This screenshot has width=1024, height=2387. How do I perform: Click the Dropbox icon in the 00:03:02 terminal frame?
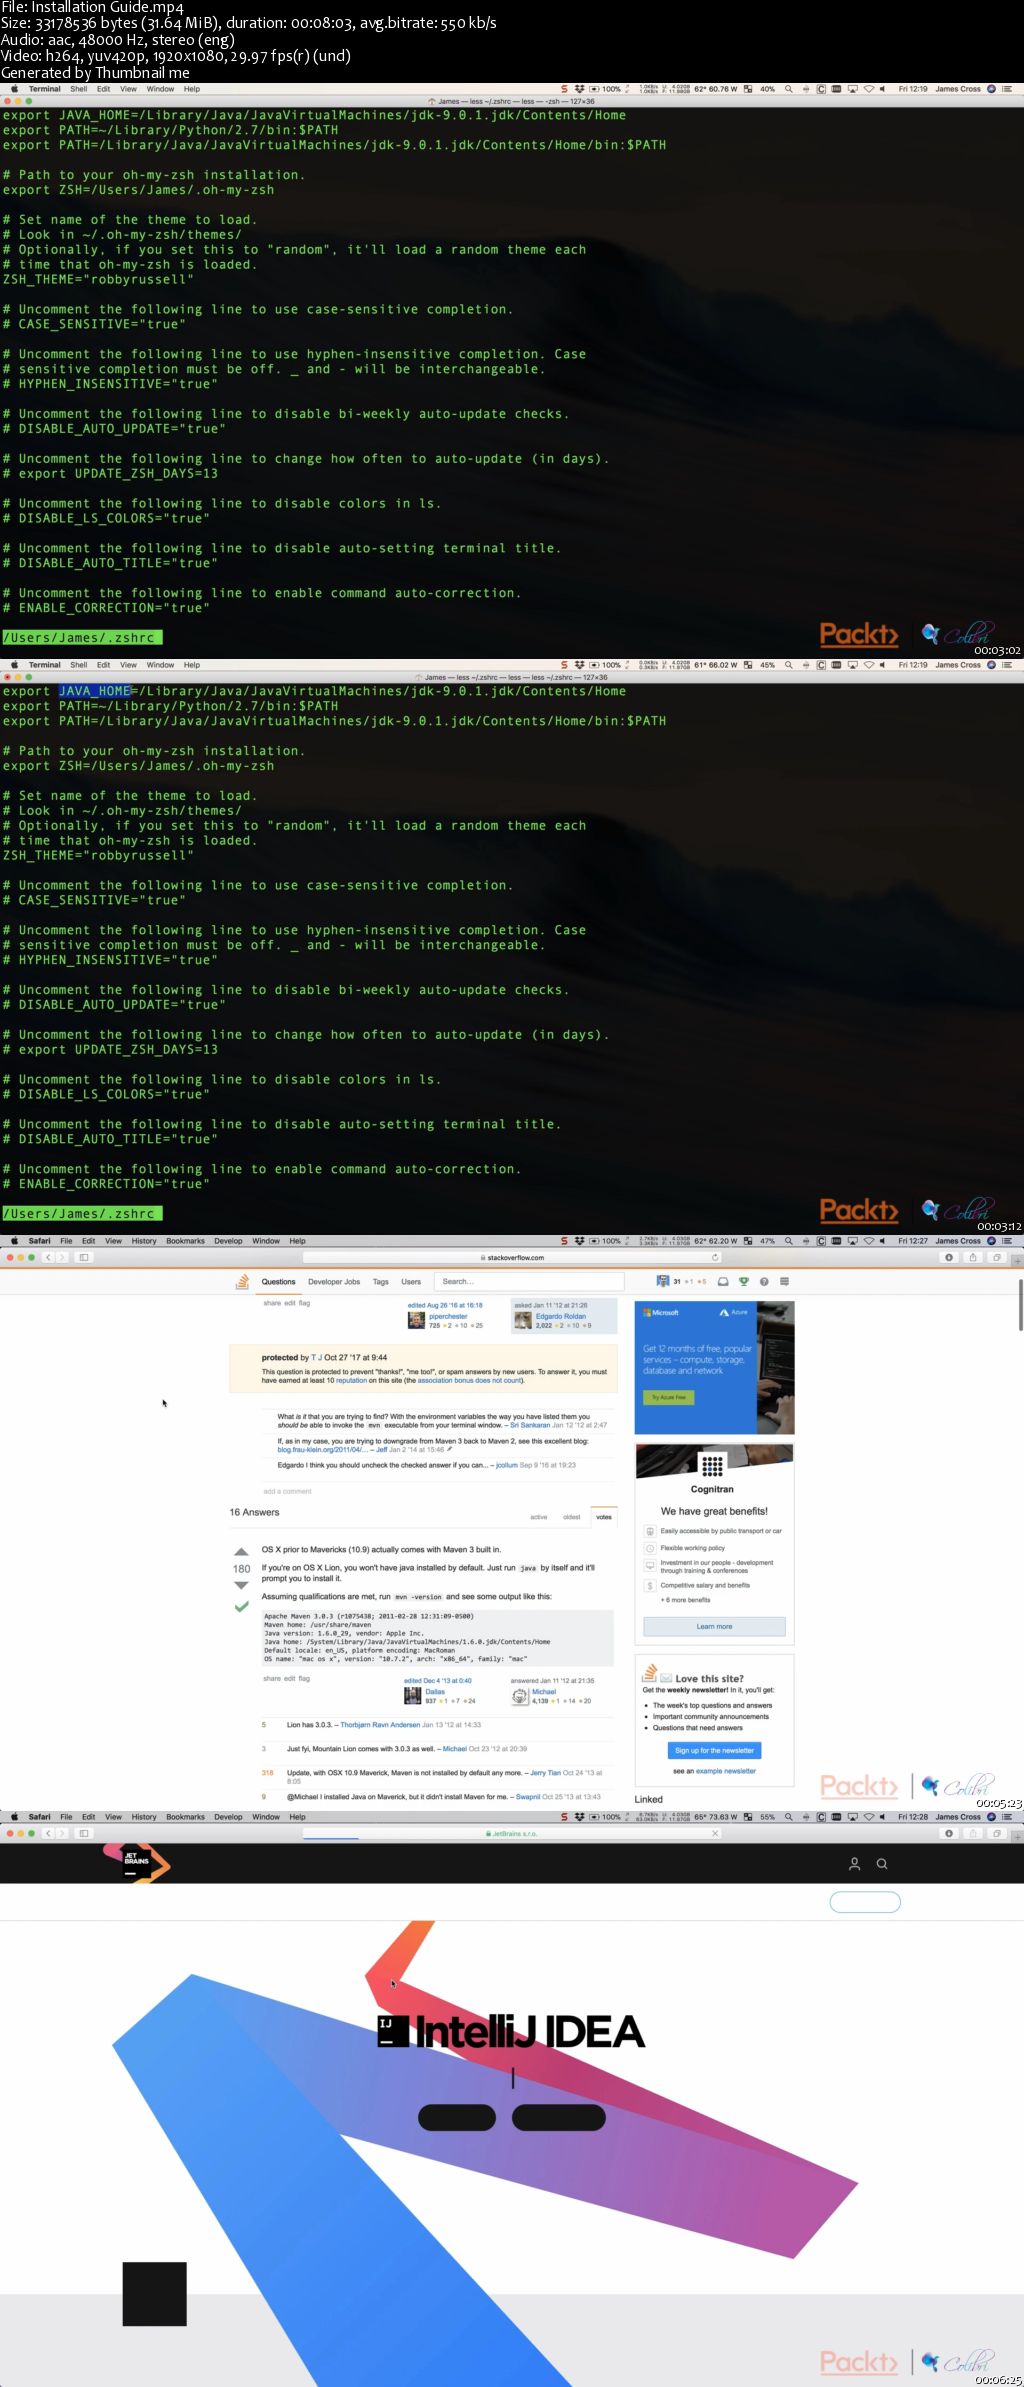tap(580, 89)
